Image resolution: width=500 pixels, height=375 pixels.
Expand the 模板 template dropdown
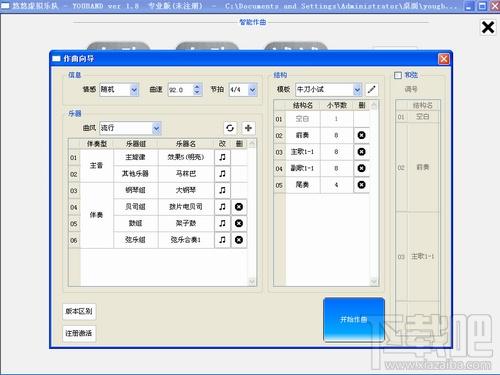tap(357, 89)
